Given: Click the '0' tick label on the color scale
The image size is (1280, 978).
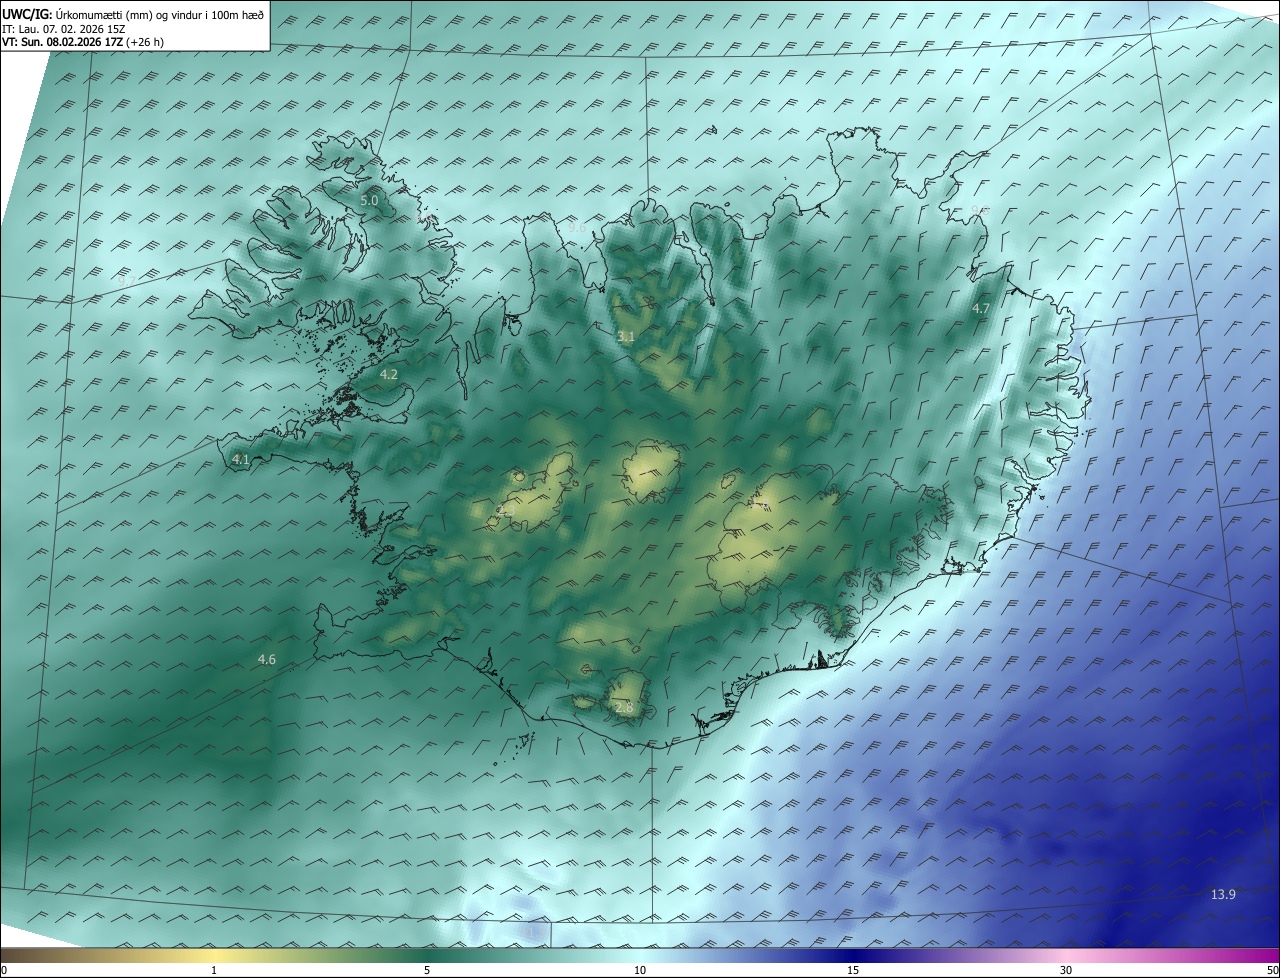Looking at the screenshot, I should pyautogui.click(x=4, y=970).
